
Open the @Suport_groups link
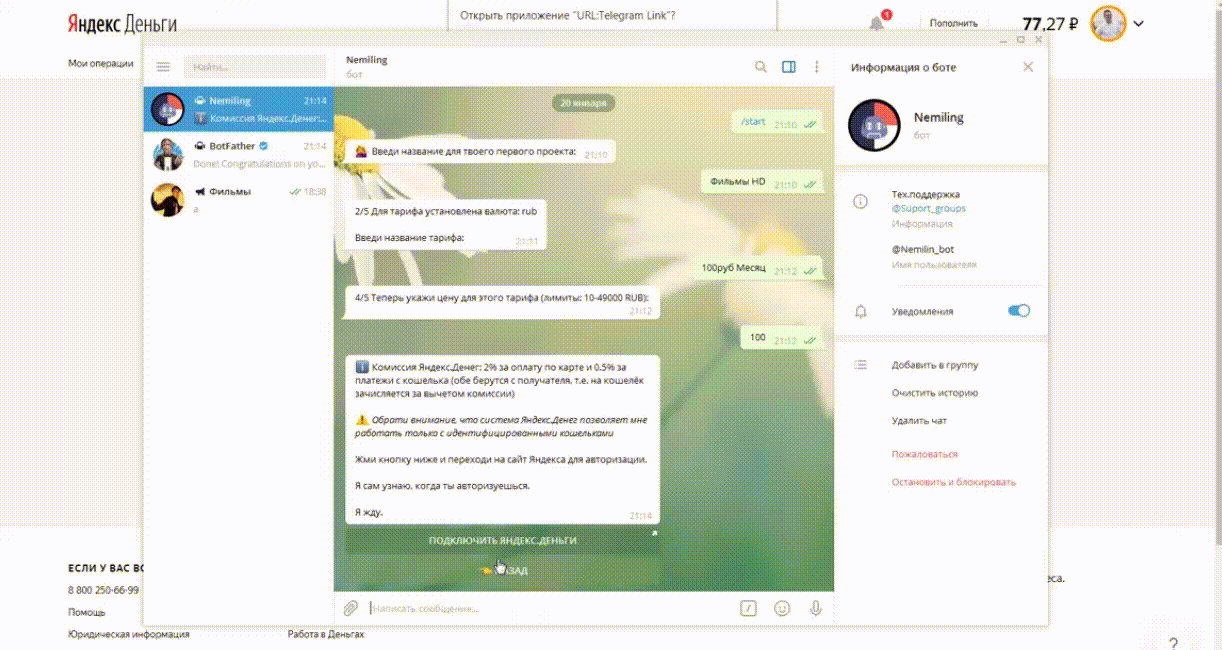click(929, 208)
